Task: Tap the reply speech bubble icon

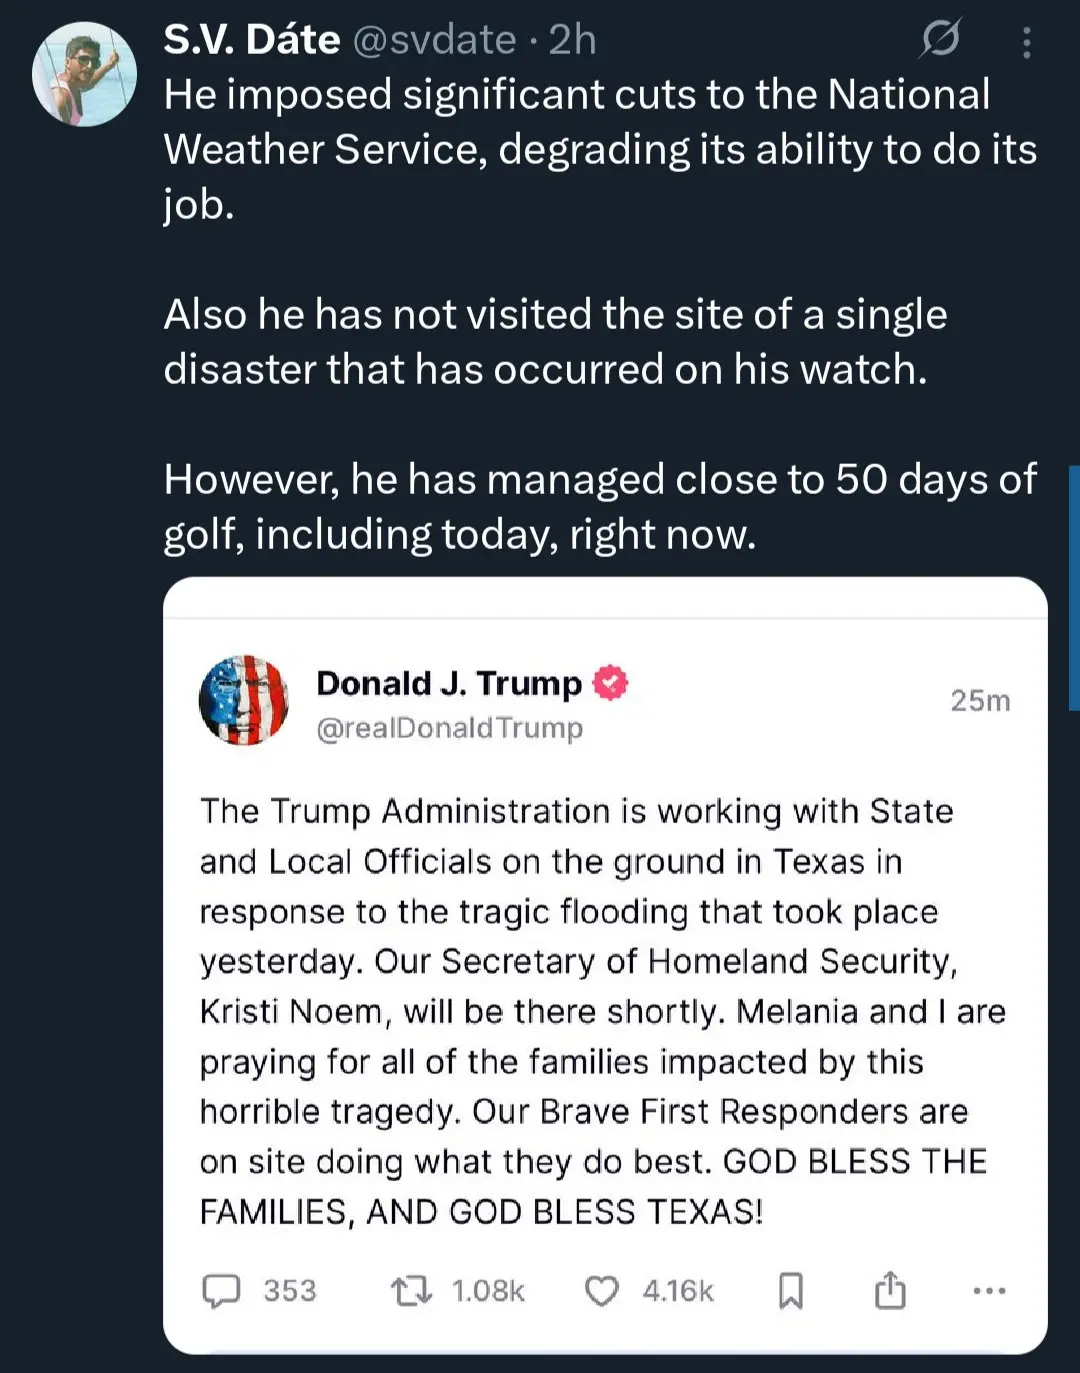Action: point(221,1291)
